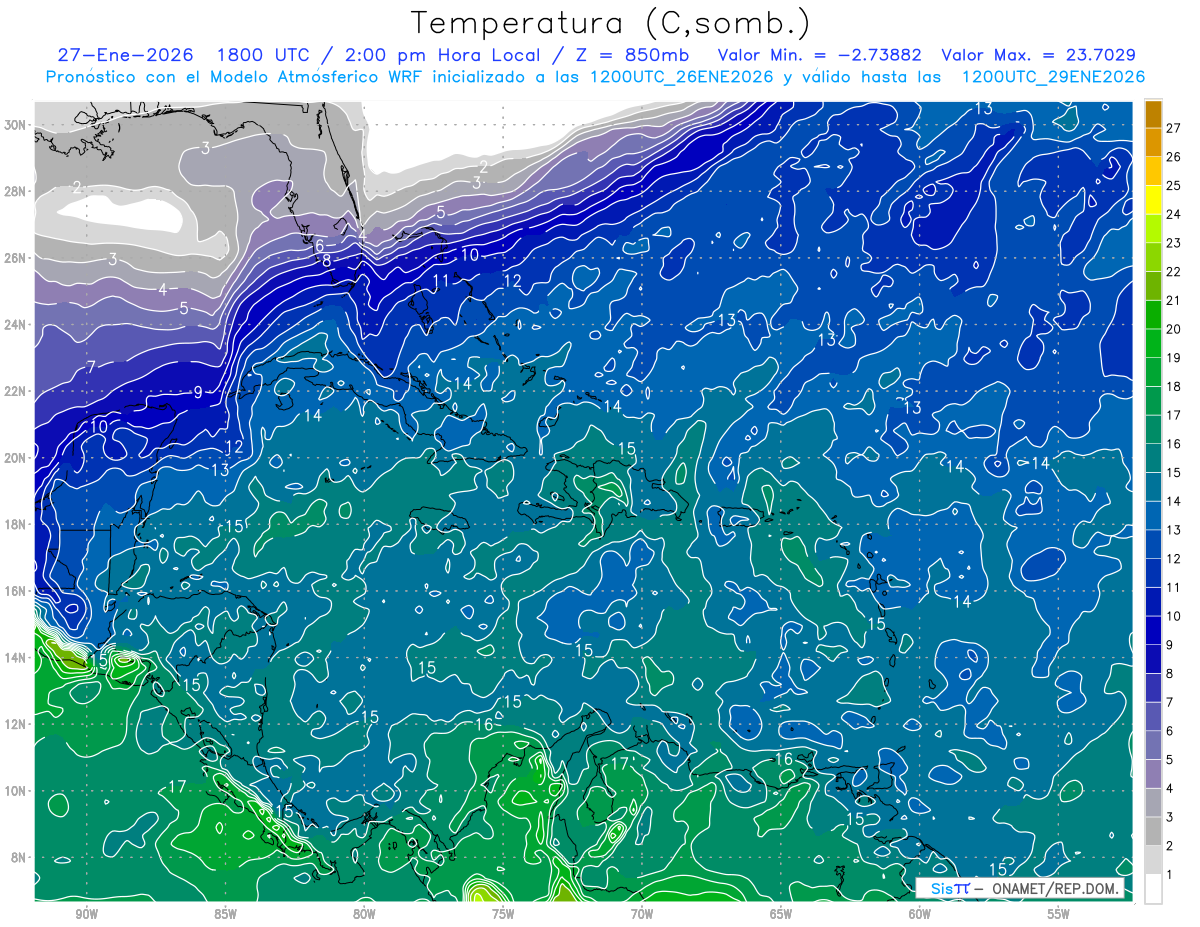
Task: Click the '22N' latitude axis label
Action: (x=14, y=391)
